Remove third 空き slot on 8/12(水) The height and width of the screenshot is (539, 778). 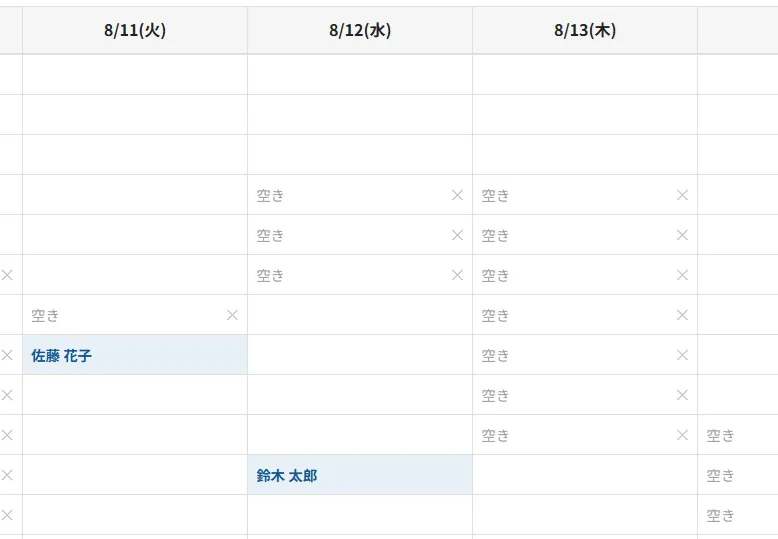457,275
